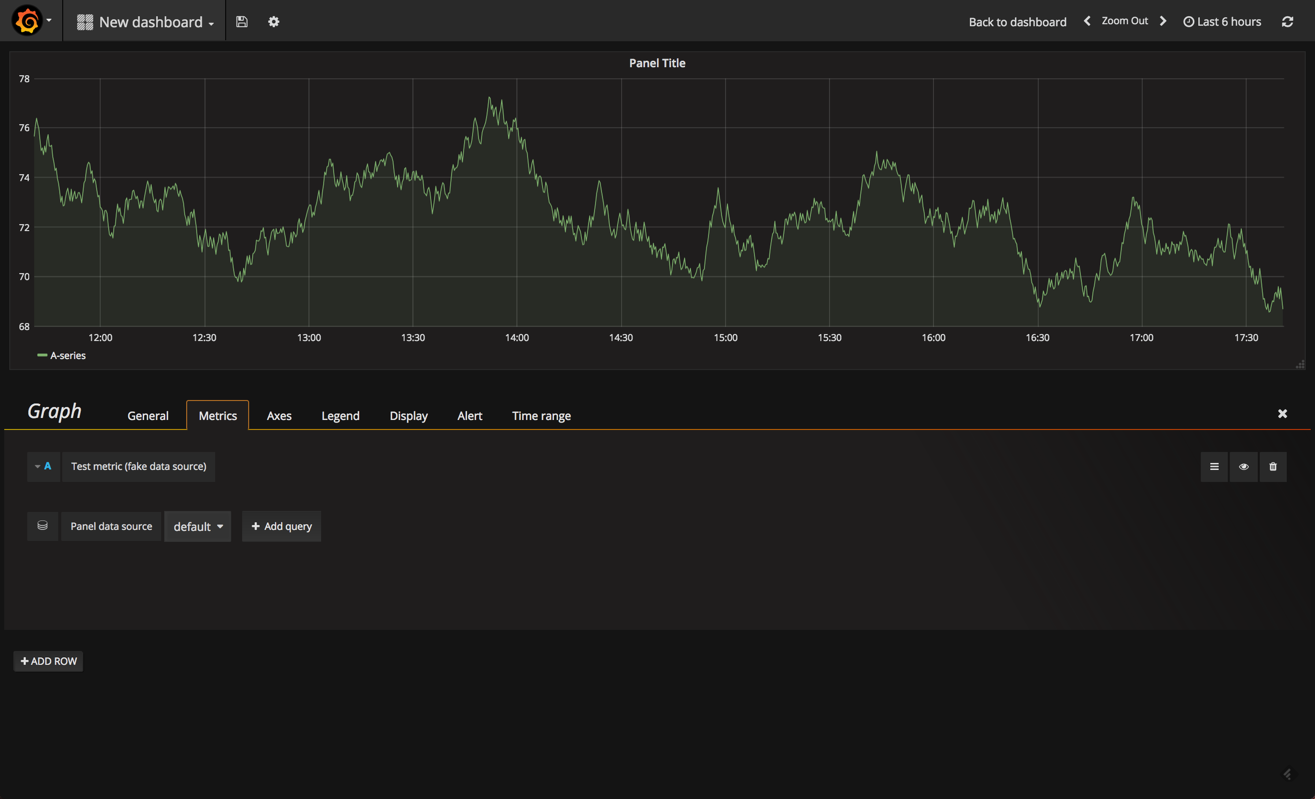Click the Add query button
This screenshot has width=1315, height=799.
coord(281,526)
